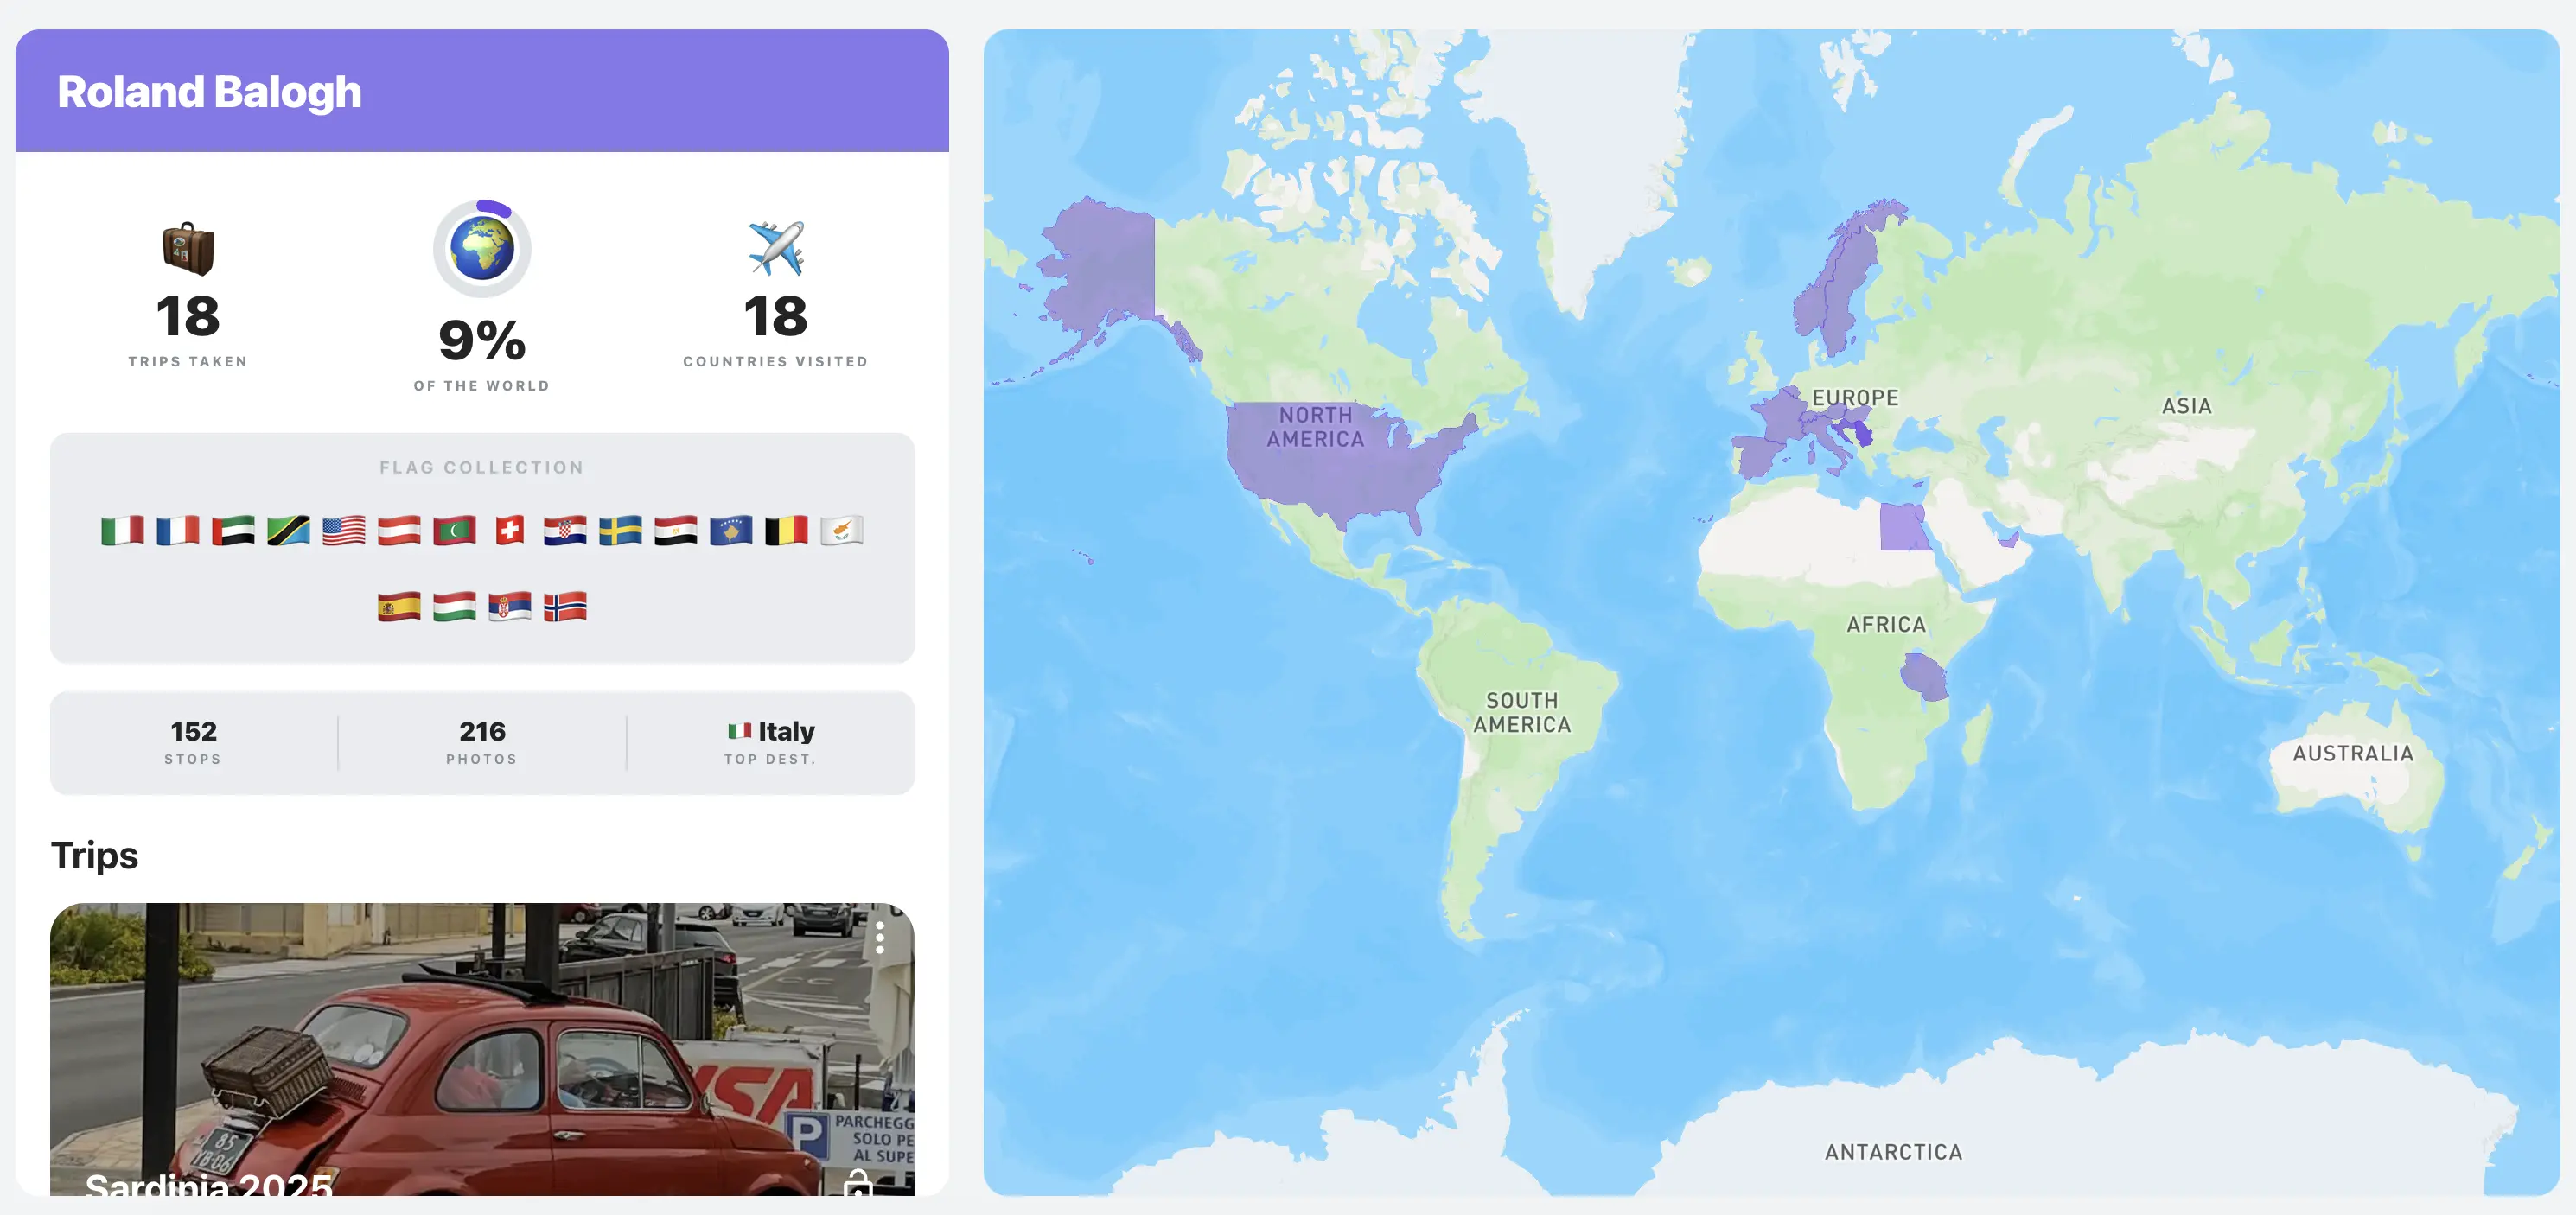Click the Trips section heading
This screenshot has width=2576, height=1215.
[x=95, y=856]
